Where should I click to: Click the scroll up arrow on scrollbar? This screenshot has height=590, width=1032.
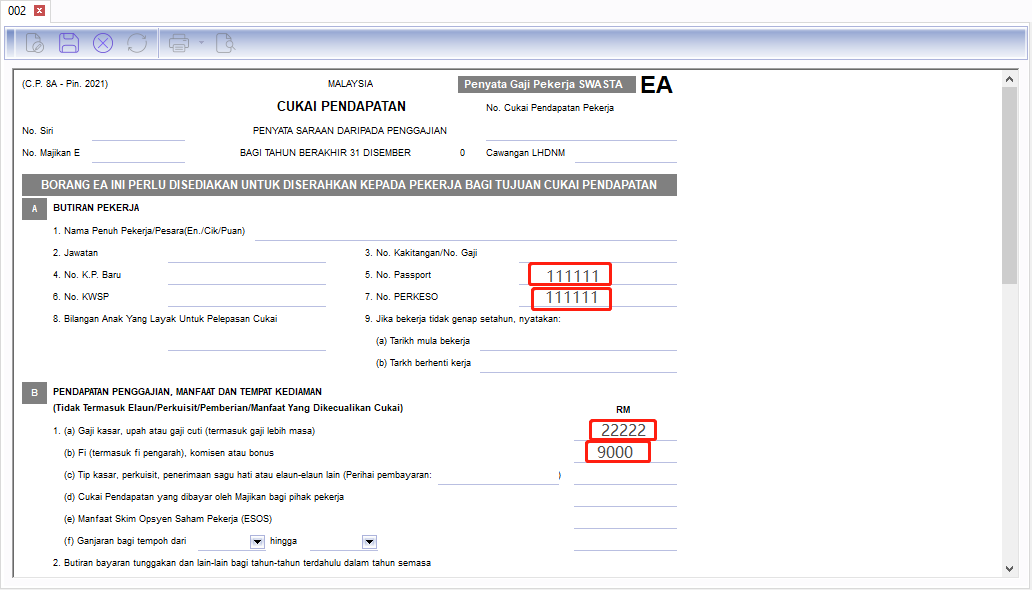(1008, 77)
